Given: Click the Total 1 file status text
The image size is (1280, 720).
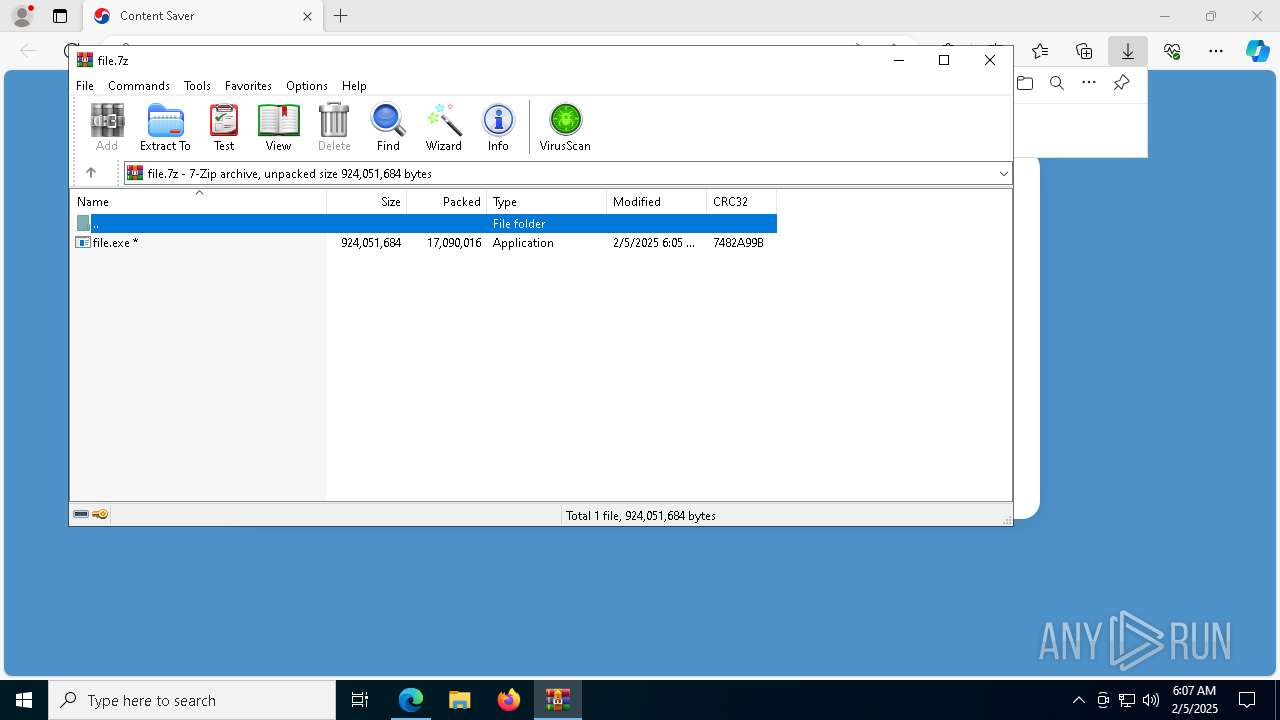Looking at the screenshot, I should coord(641,516).
